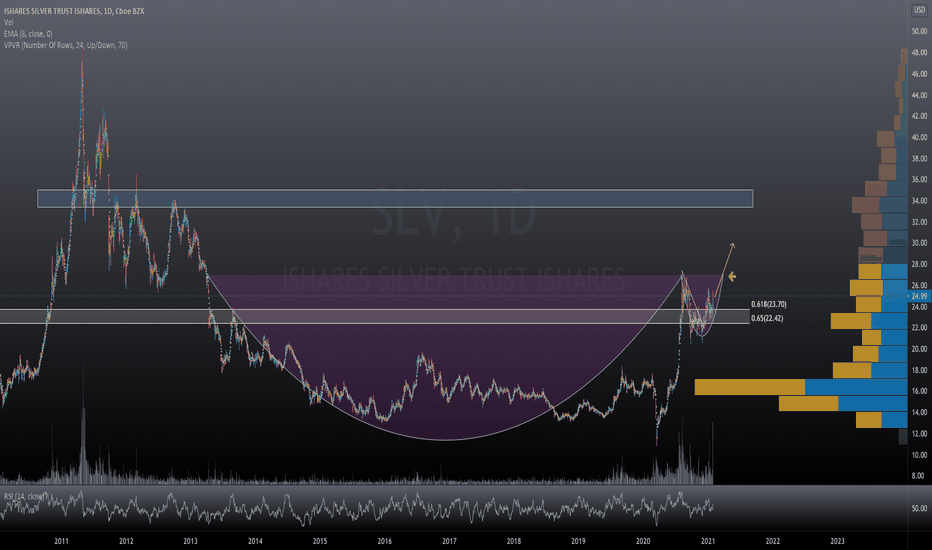Select the 2021 time axis label
The image size is (932, 550).
point(708,541)
